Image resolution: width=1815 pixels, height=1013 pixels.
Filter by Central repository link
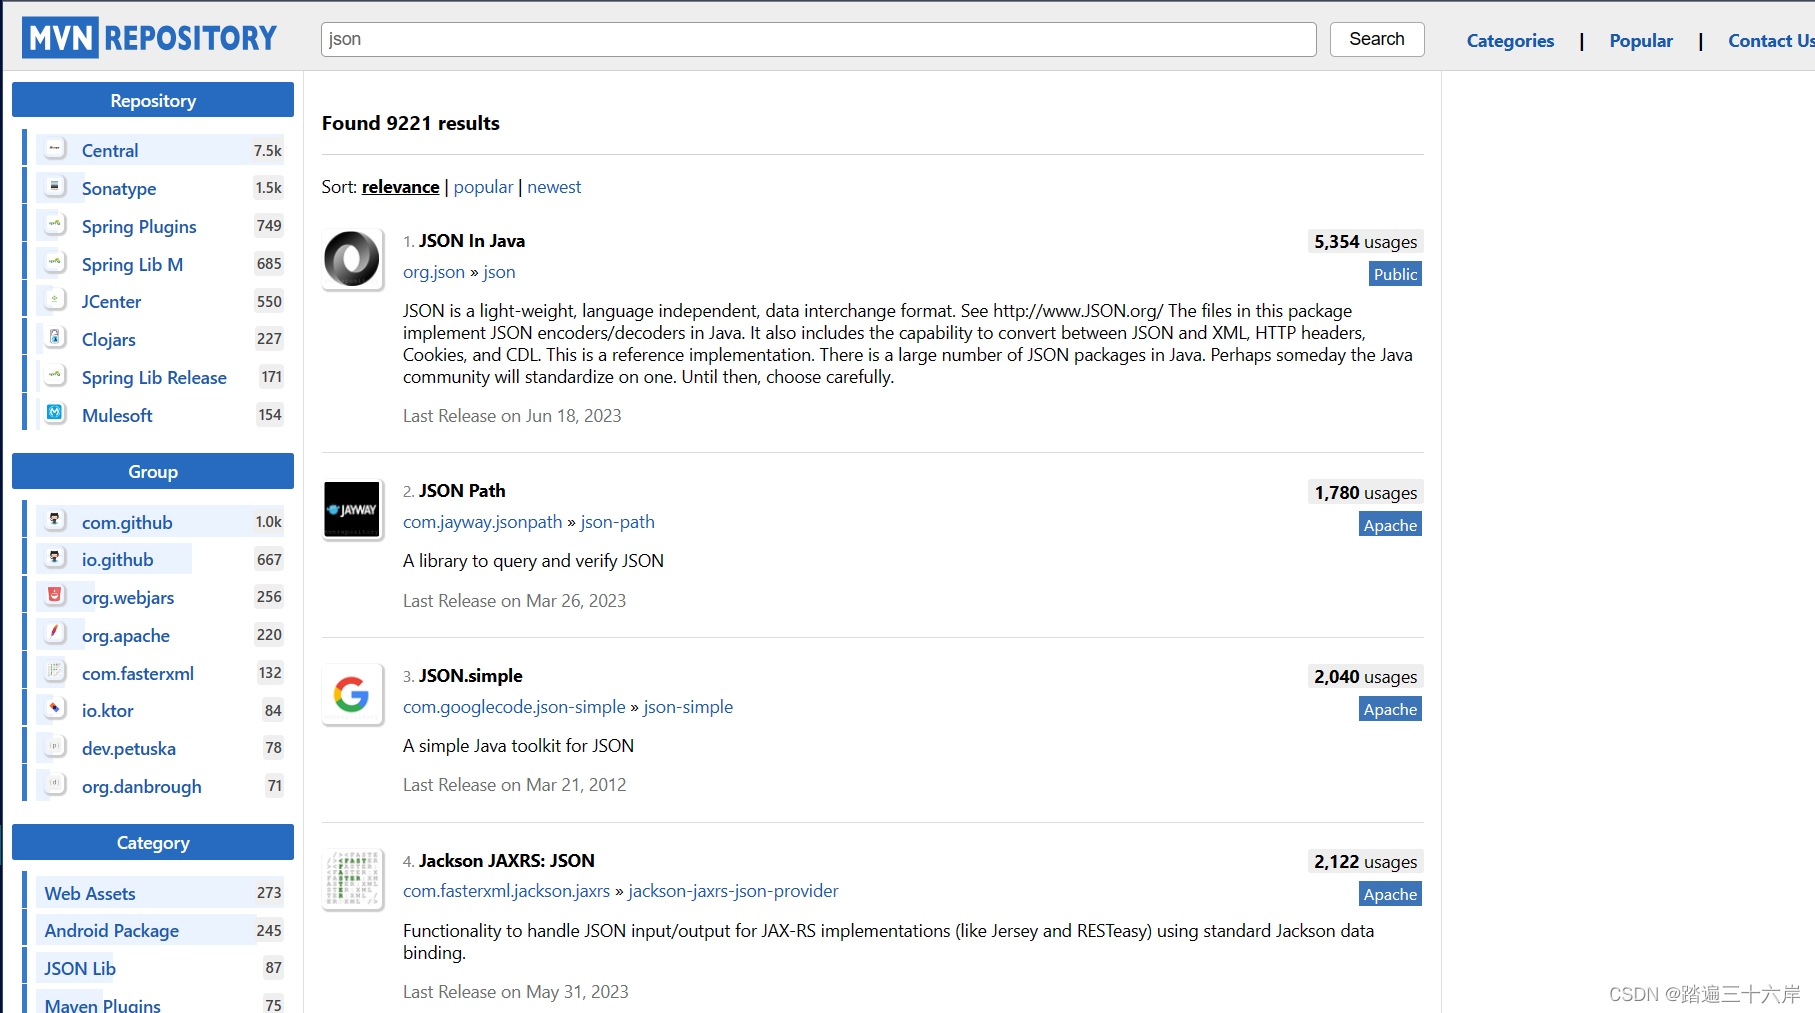click(110, 151)
